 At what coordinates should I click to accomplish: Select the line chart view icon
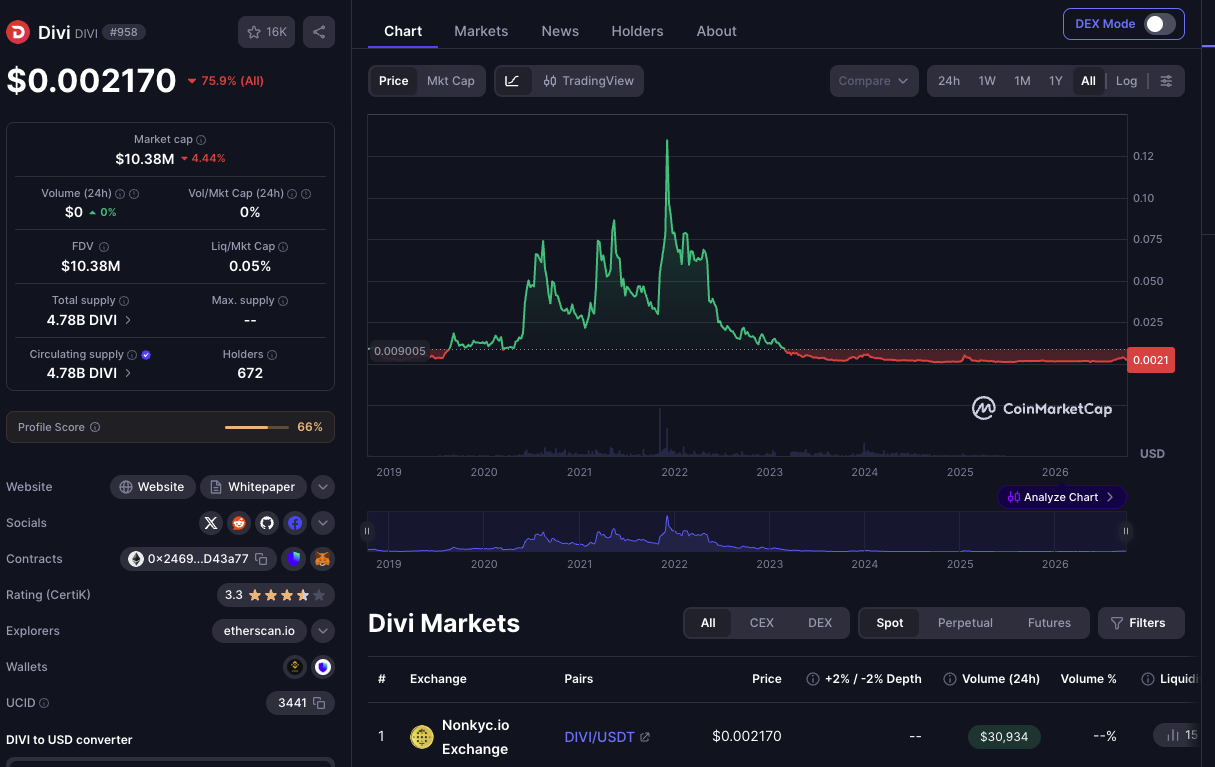click(x=512, y=81)
